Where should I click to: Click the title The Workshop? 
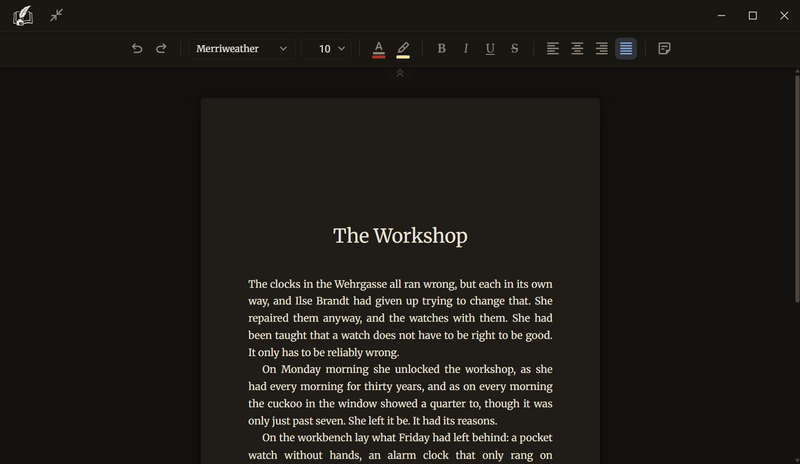click(x=401, y=236)
